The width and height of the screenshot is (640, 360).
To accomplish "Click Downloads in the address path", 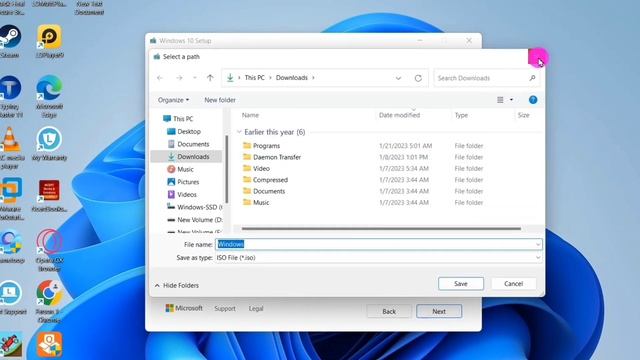I will click(x=291, y=78).
